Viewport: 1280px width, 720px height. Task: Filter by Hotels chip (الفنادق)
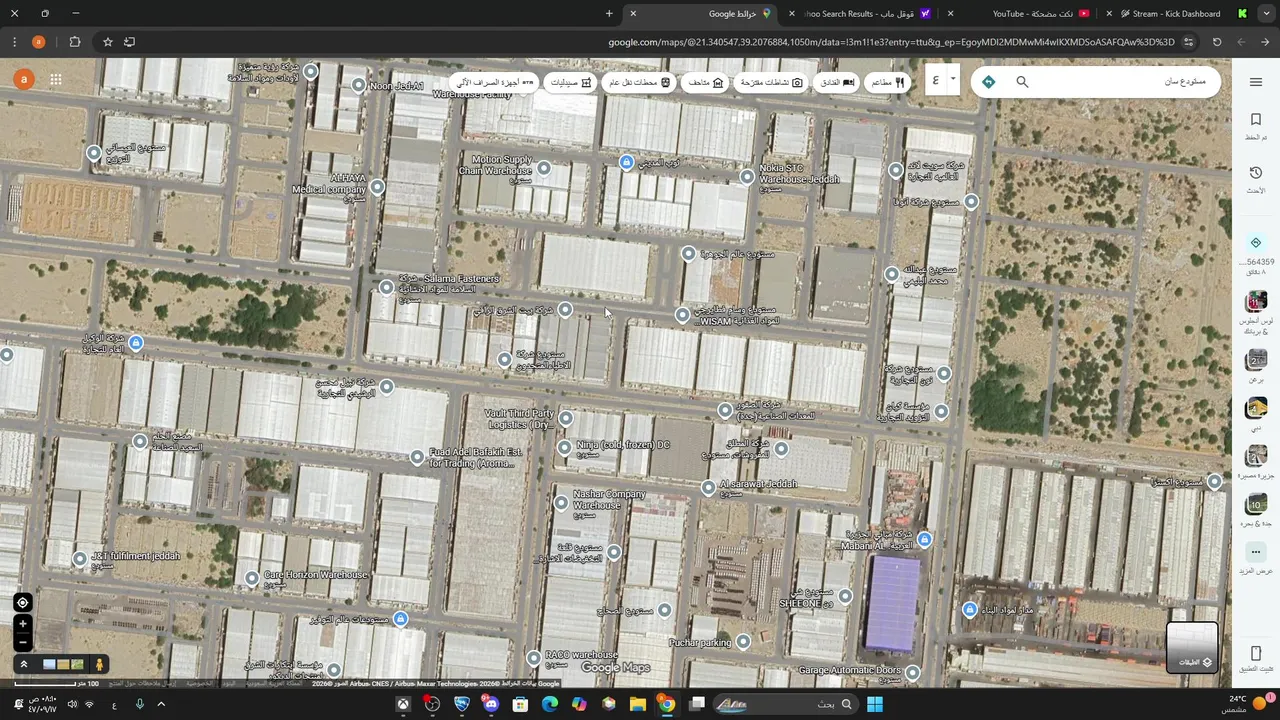tap(838, 82)
